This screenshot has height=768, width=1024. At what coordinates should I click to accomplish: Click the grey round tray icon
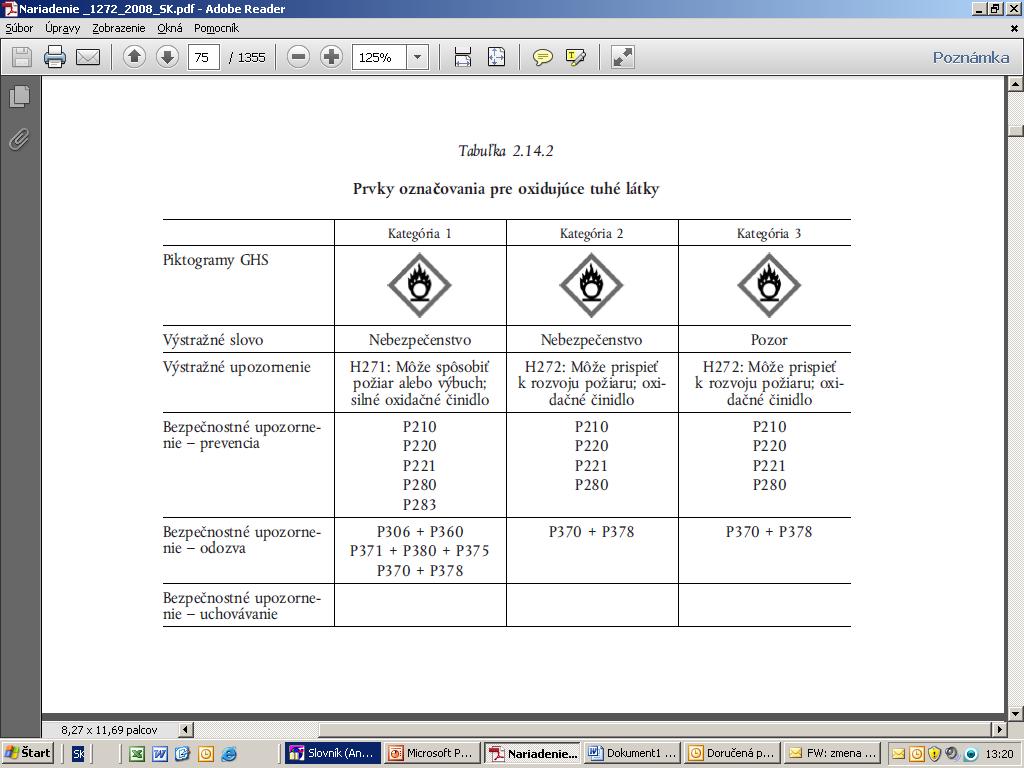pos(952,754)
